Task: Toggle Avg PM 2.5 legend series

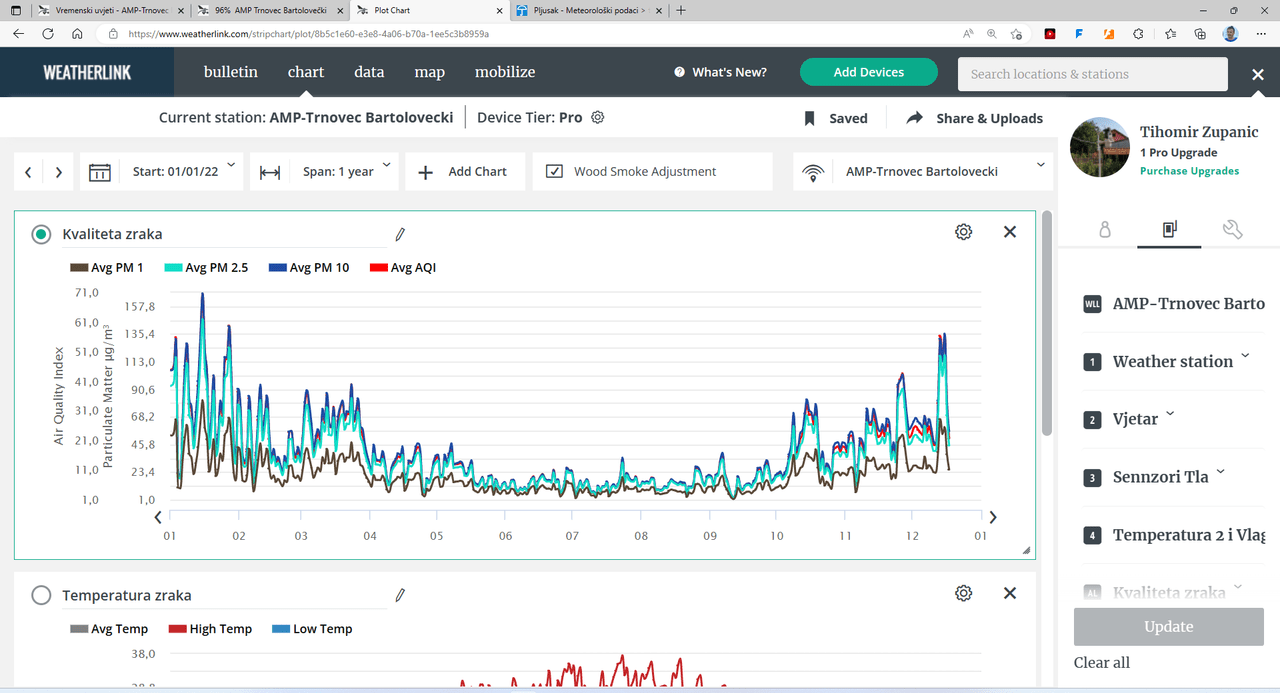Action: 206,267
